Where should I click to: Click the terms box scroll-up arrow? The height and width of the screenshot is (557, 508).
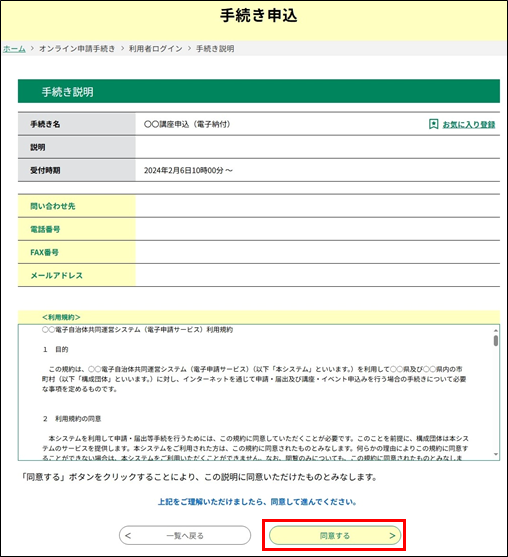(x=496, y=331)
